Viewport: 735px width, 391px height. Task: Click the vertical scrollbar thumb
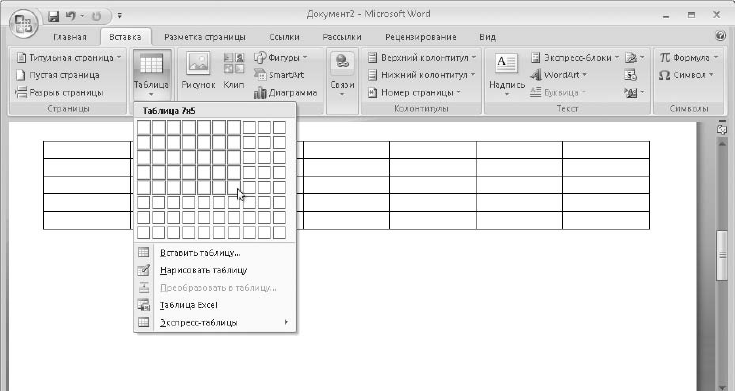[722, 255]
